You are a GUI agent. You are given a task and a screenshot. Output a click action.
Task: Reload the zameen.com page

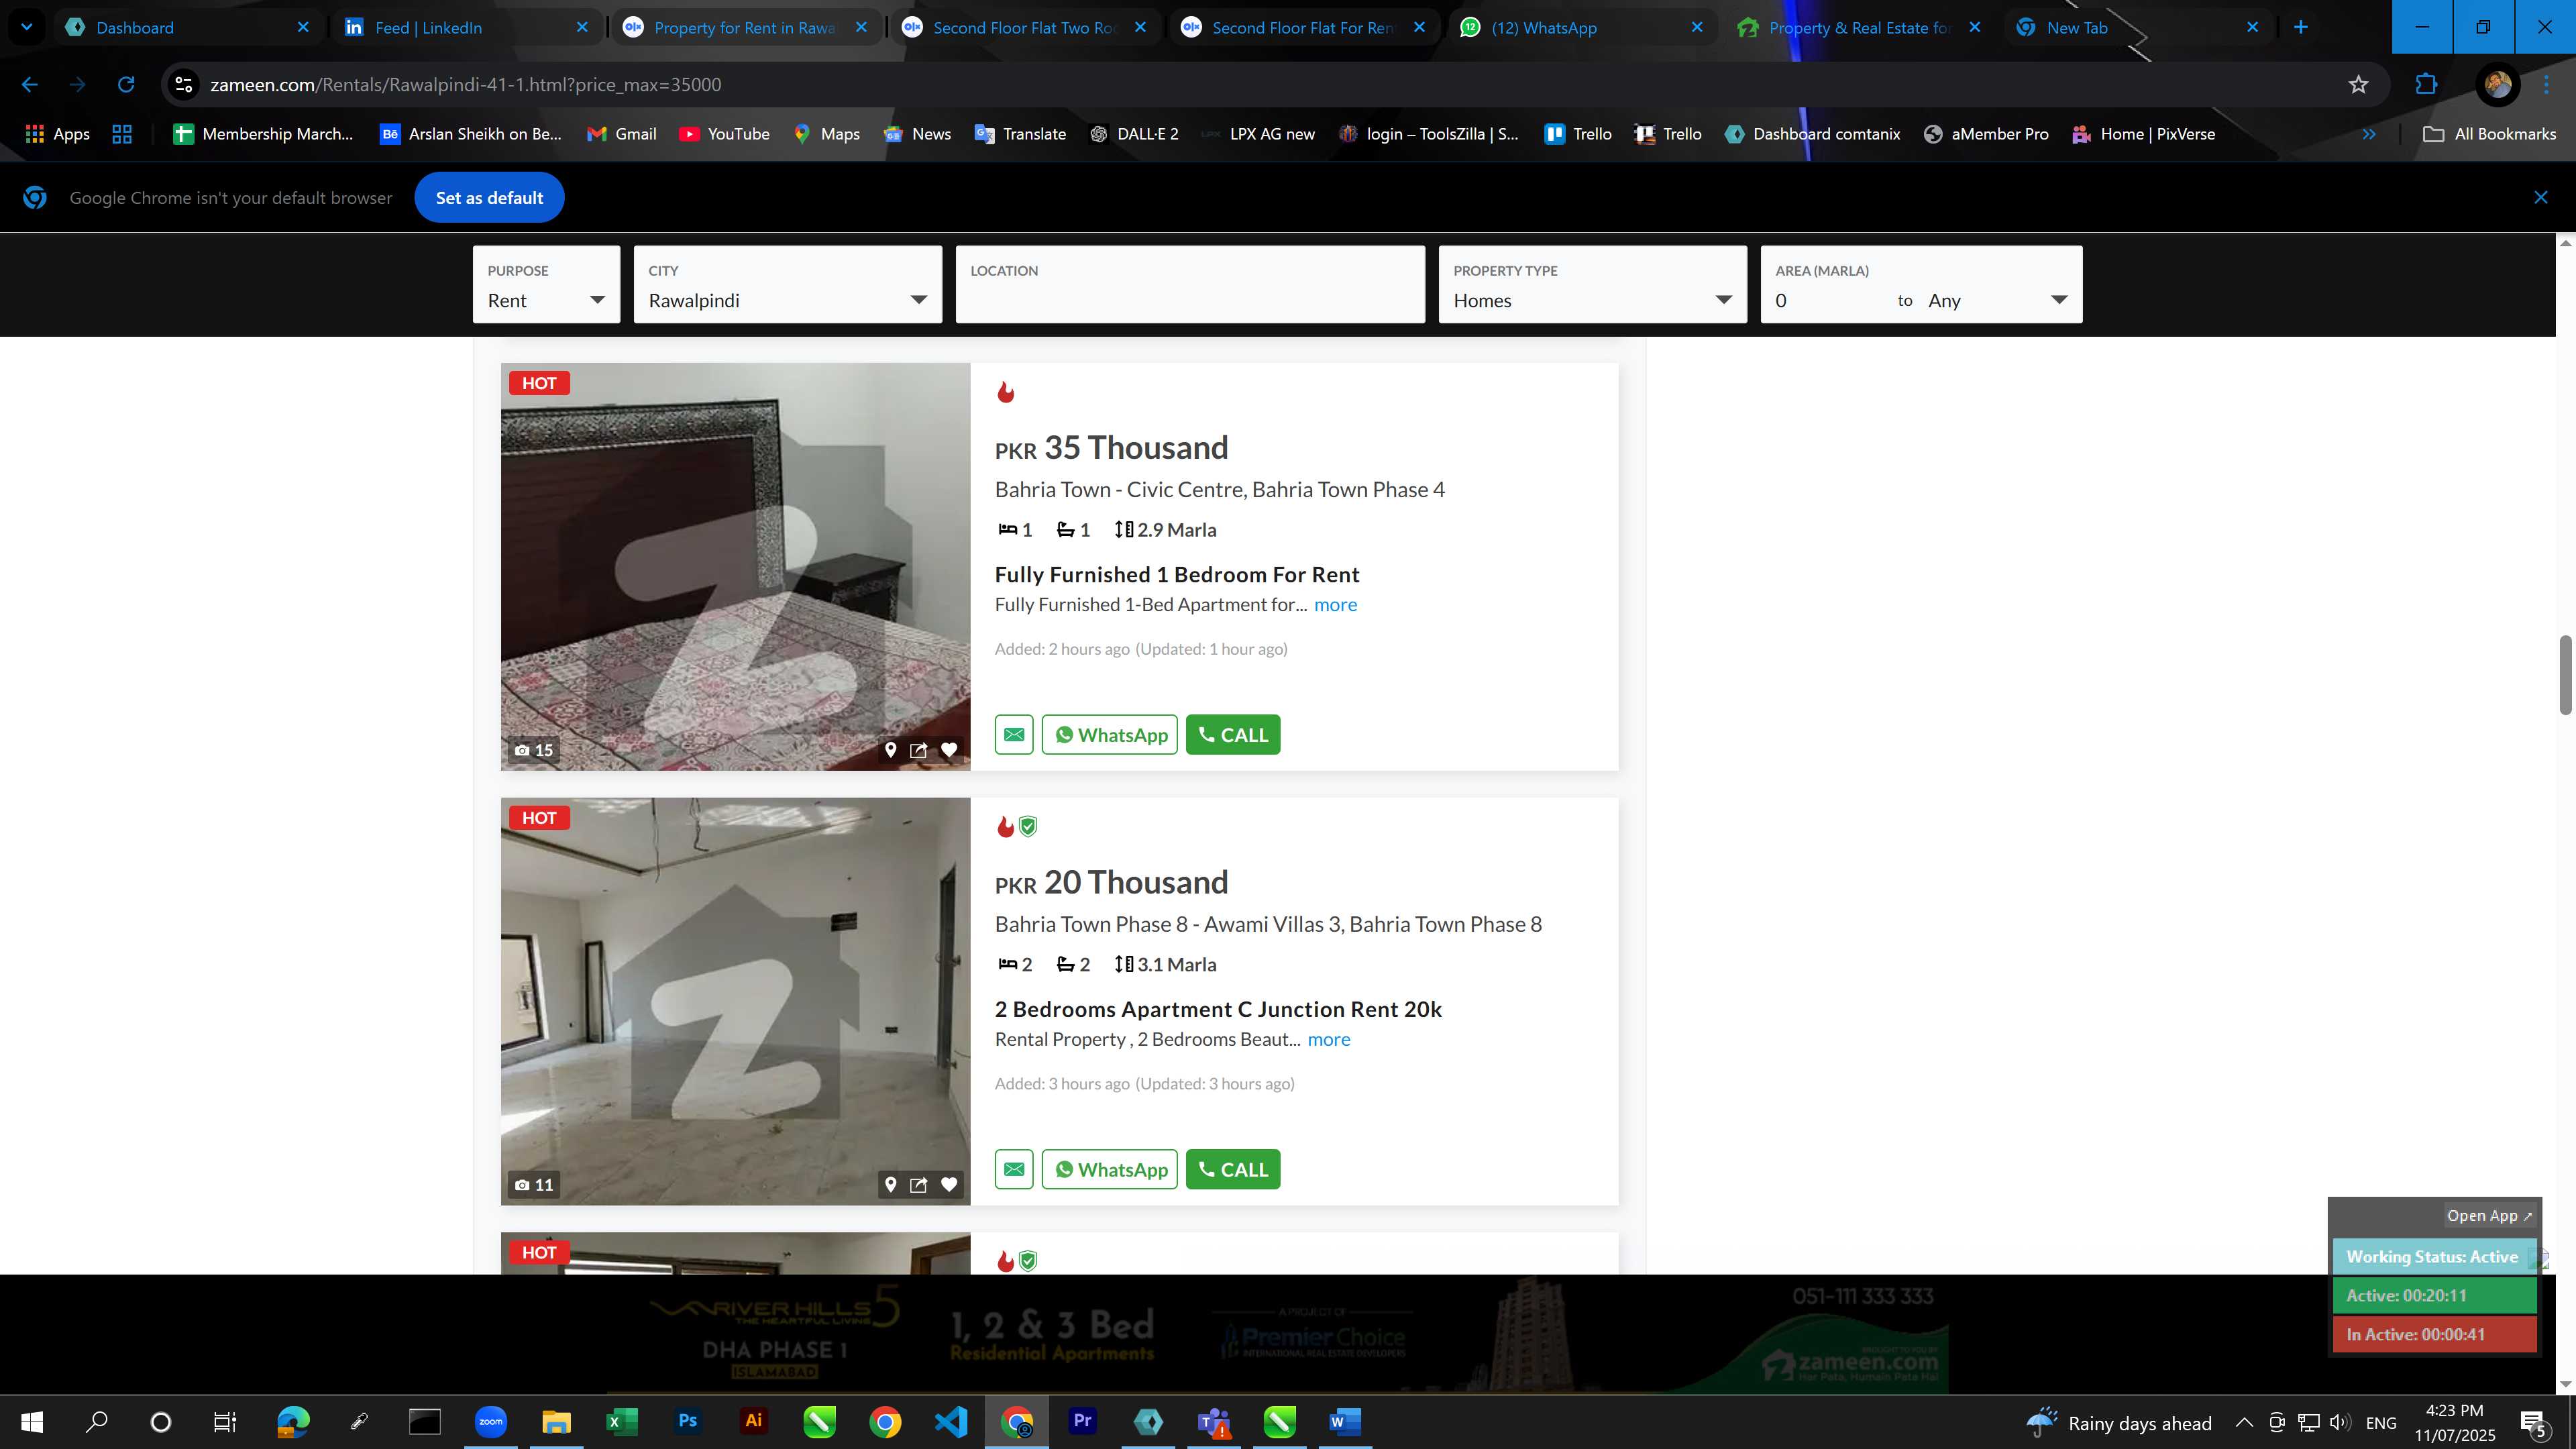click(x=126, y=85)
